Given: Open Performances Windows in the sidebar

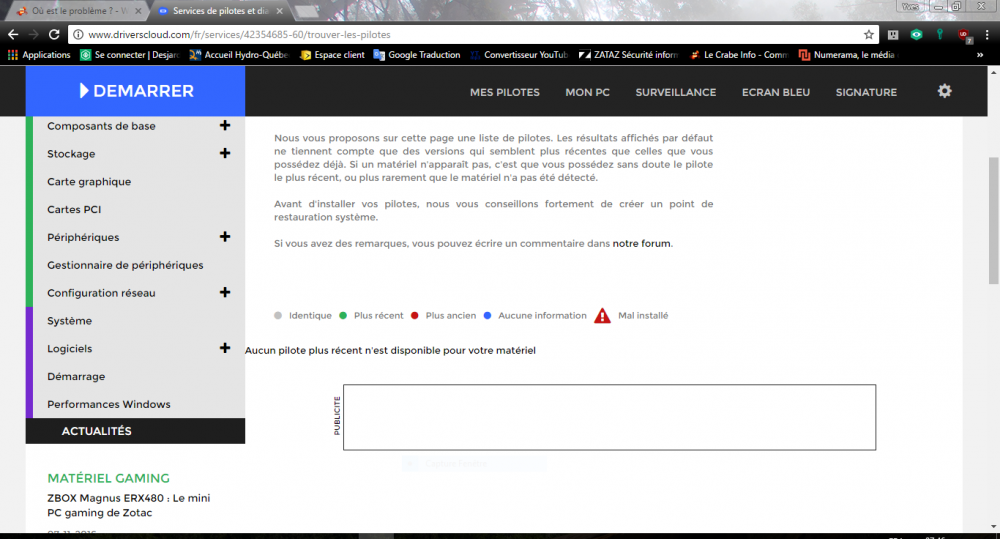Looking at the screenshot, I should point(108,404).
